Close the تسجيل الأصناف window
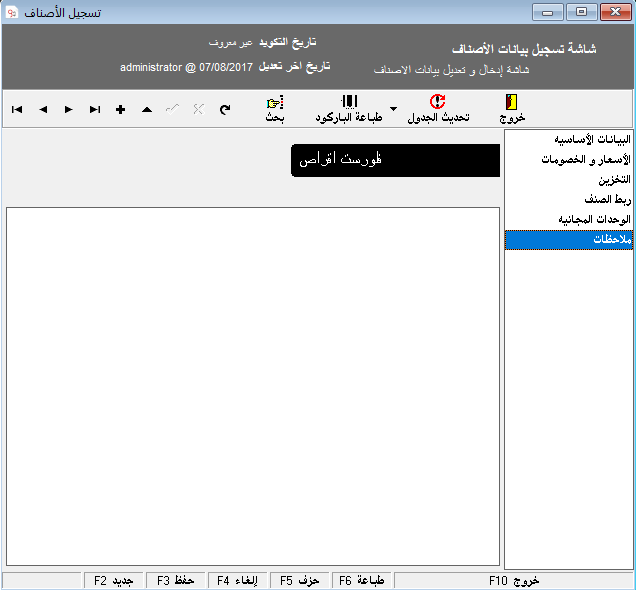The height and width of the screenshot is (590, 636). coord(615,12)
